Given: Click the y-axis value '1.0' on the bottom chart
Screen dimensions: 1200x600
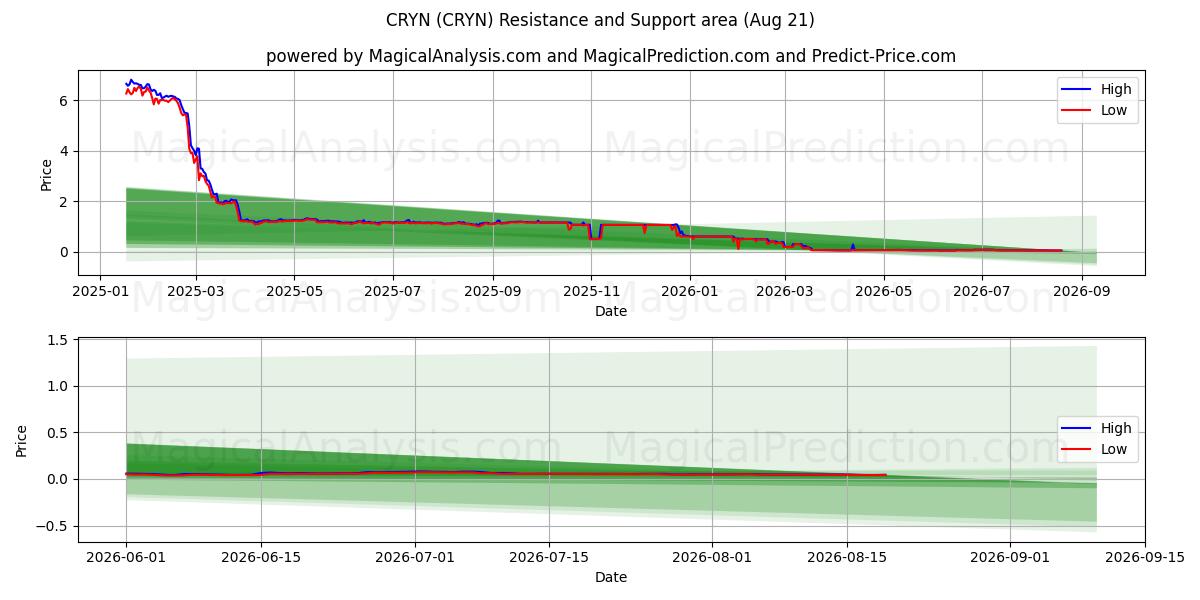Looking at the screenshot, I should click(x=57, y=387).
